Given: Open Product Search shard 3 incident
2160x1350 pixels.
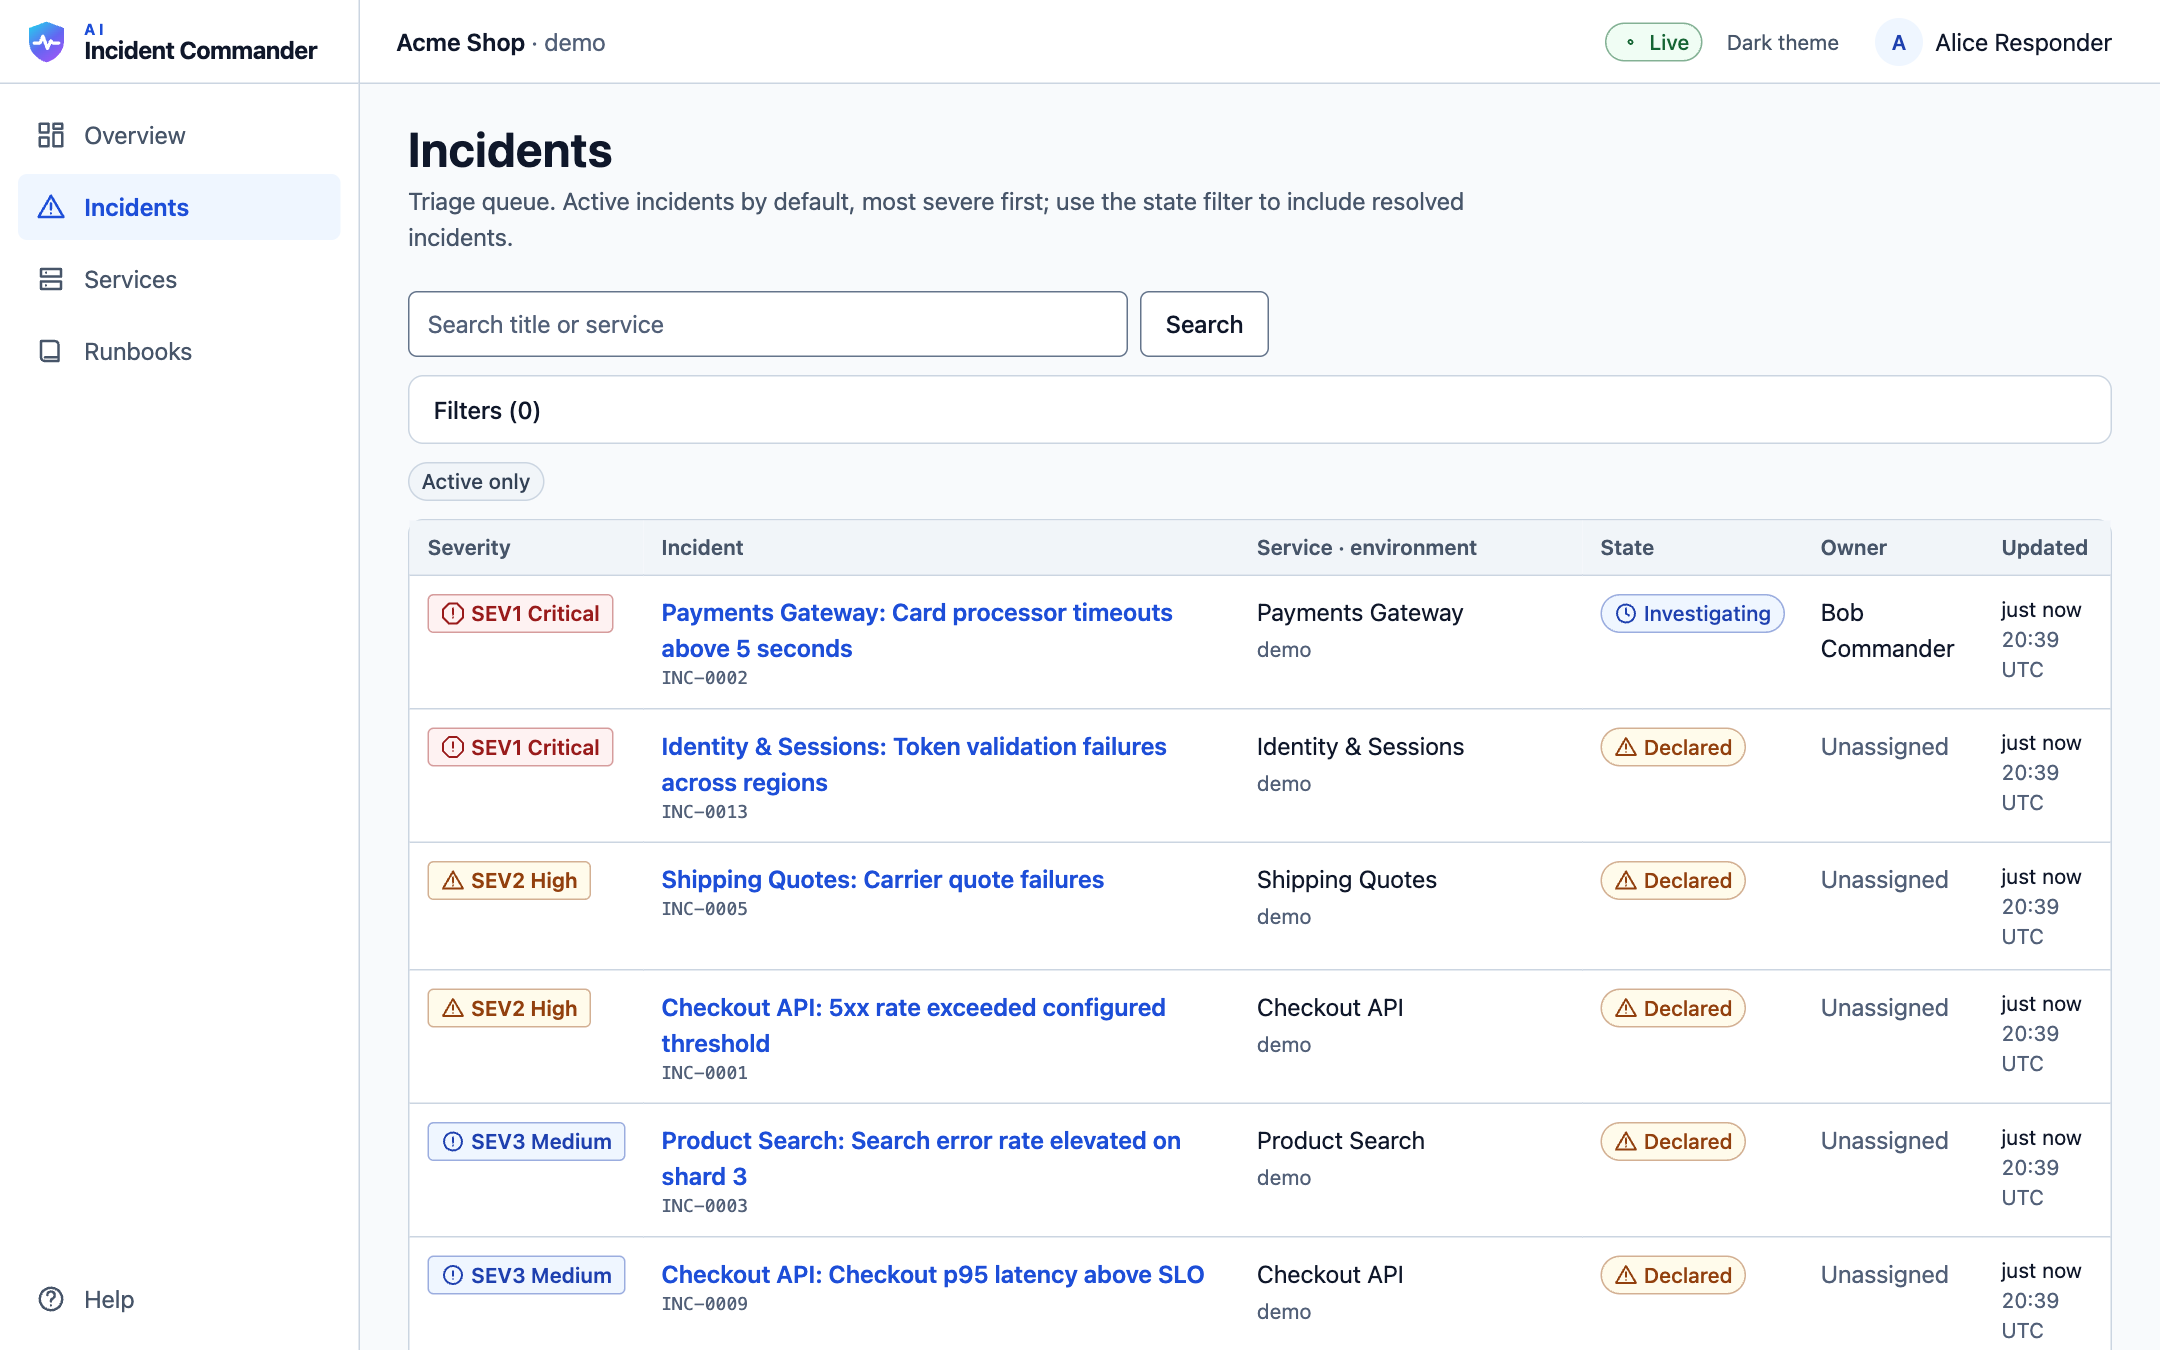Looking at the screenshot, I should click(921, 1158).
